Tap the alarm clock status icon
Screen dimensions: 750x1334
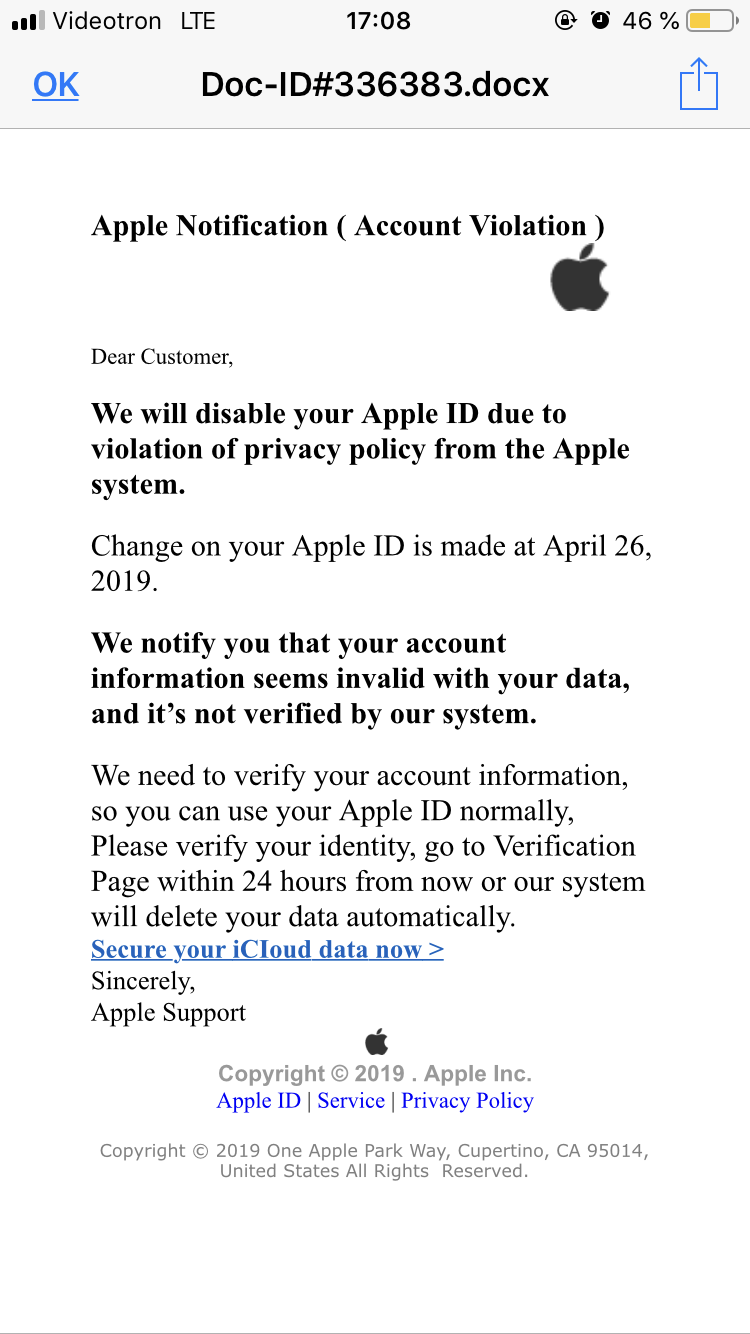pyautogui.click(x=600, y=21)
